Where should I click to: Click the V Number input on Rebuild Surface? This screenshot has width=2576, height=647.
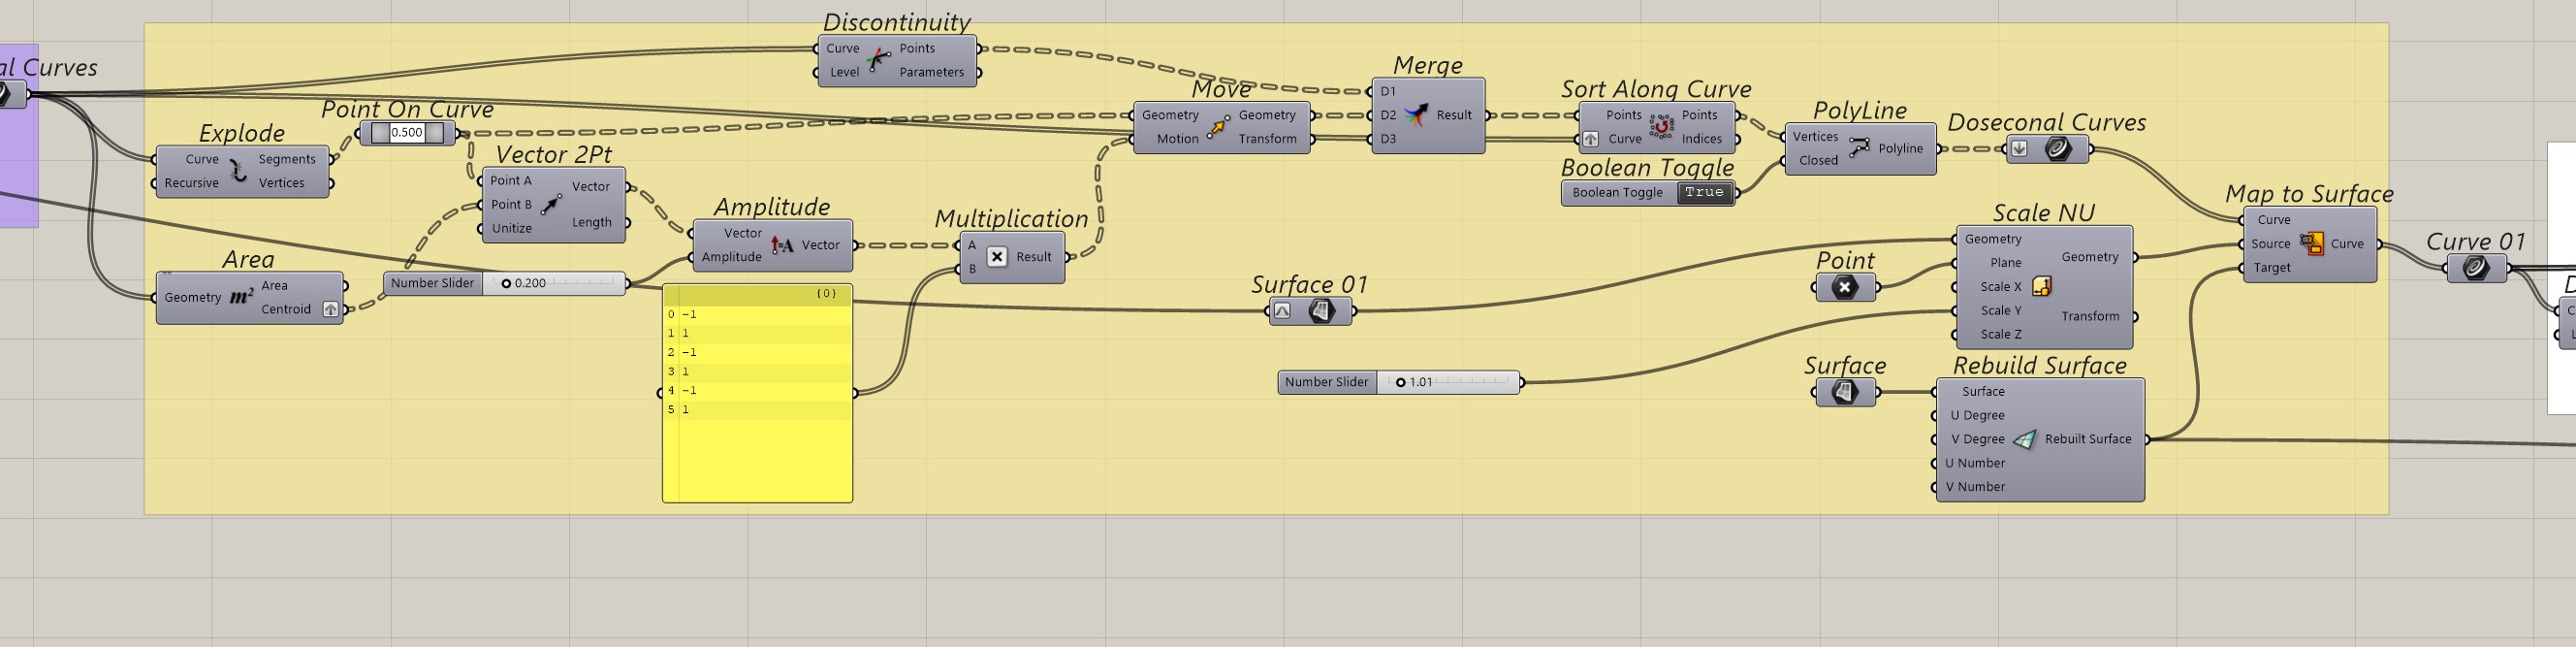(1975, 487)
